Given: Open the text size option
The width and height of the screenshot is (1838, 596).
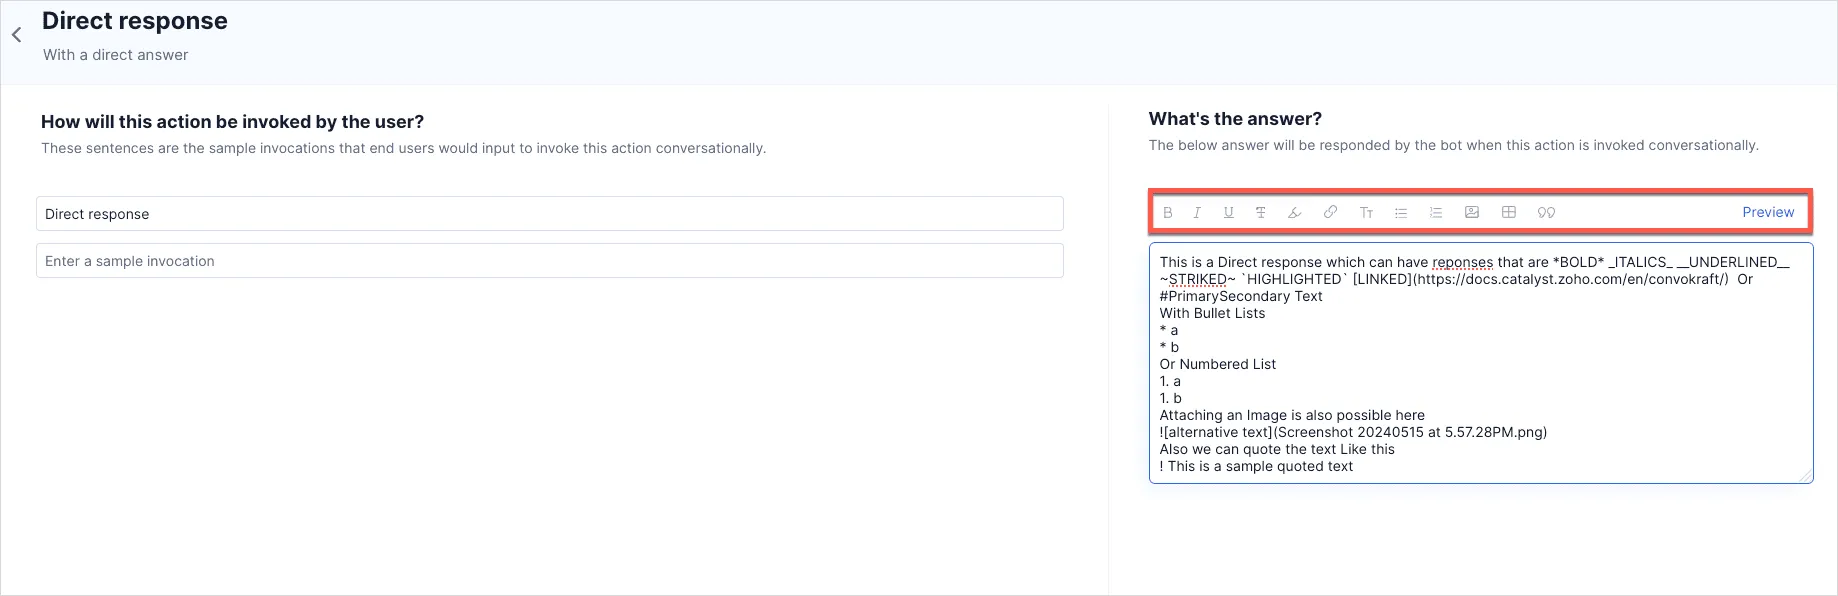Looking at the screenshot, I should click(x=1366, y=212).
